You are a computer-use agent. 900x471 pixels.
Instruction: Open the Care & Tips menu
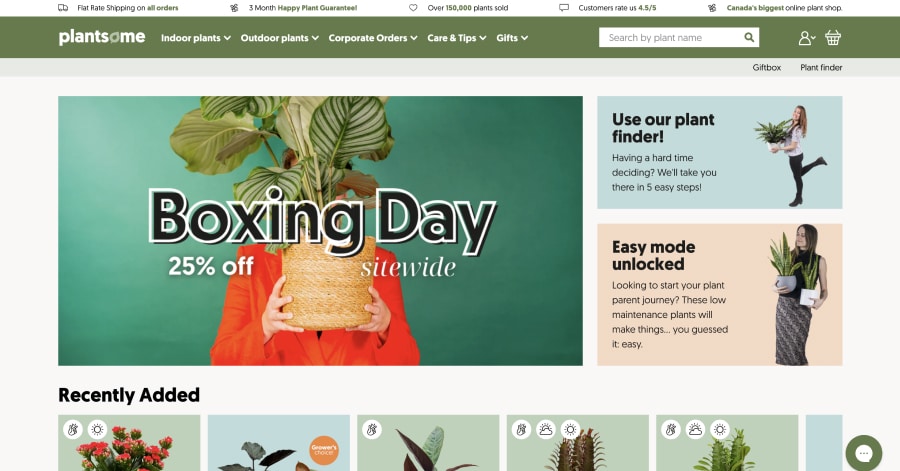pos(456,38)
